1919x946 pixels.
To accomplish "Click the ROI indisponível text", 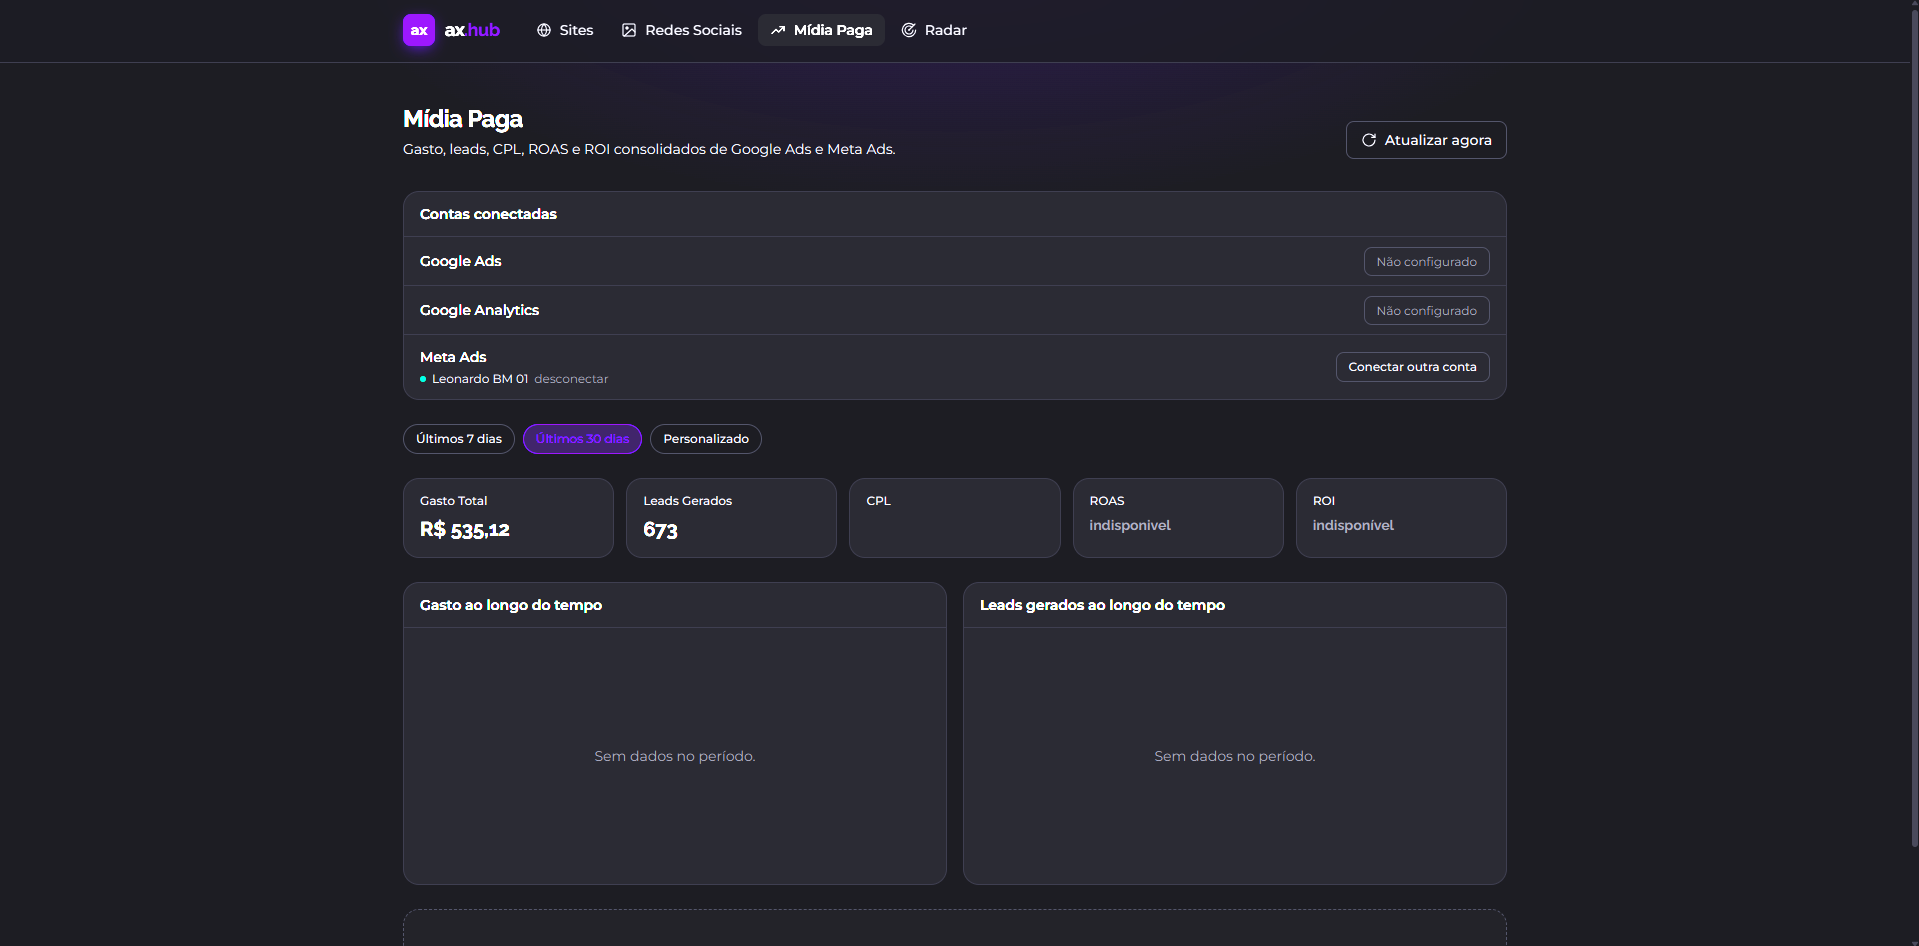I will point(1353,525).
